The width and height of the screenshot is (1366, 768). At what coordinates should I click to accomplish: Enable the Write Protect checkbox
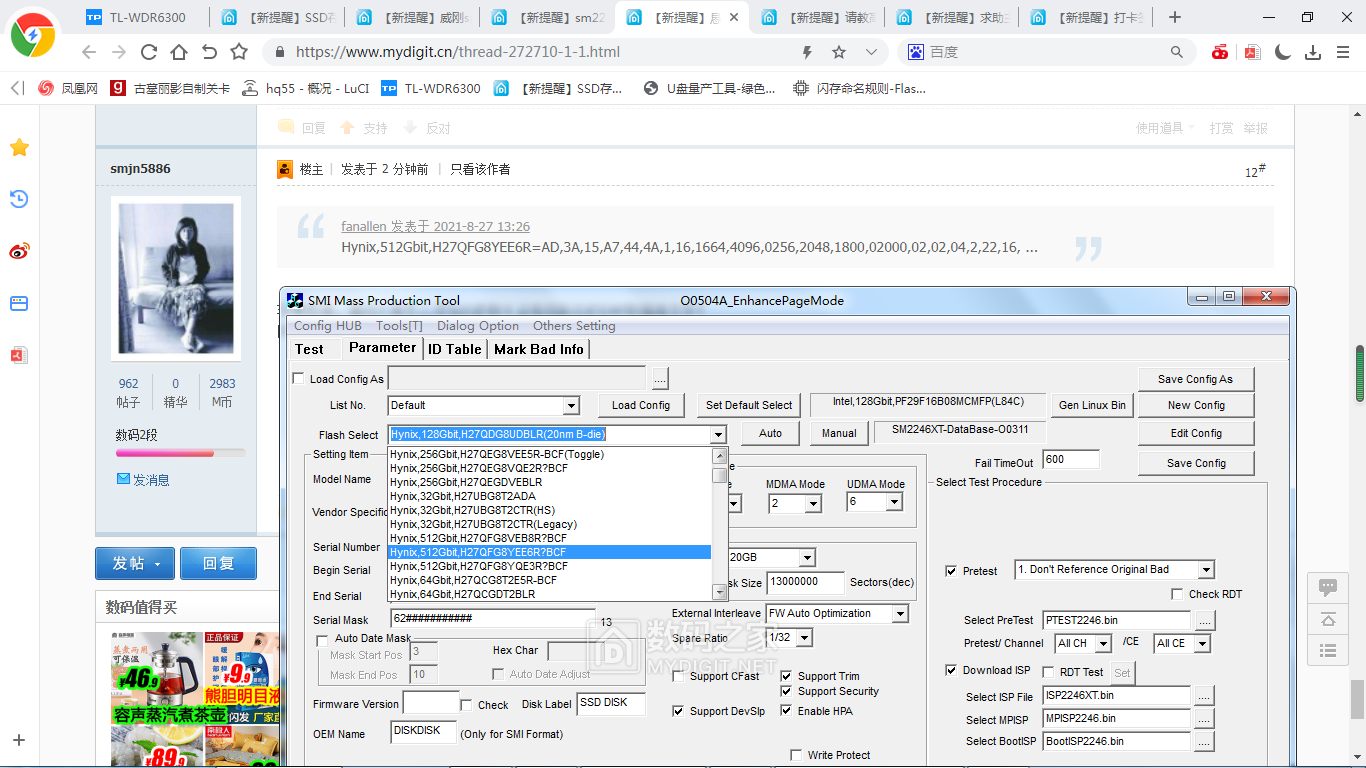click(797, 755)
